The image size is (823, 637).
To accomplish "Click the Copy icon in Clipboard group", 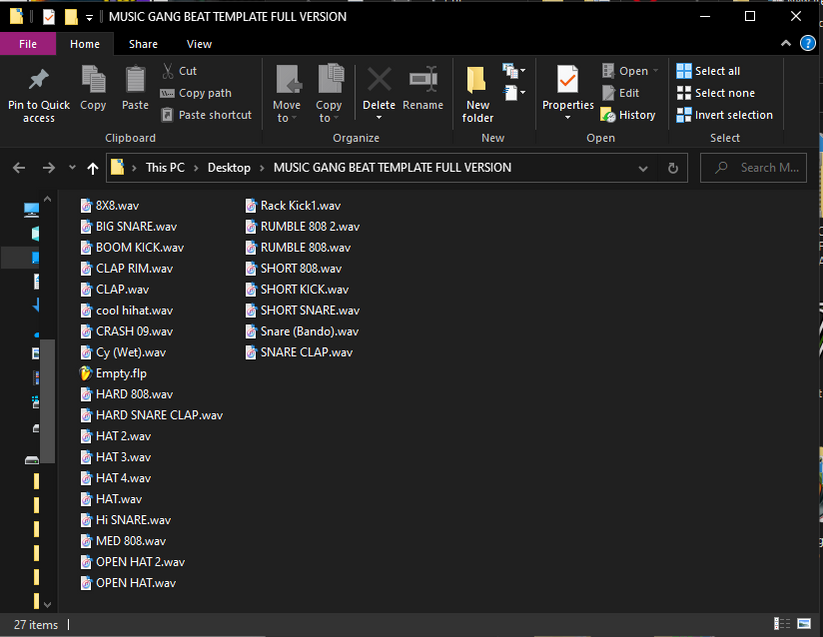I will click(x=93, y=80).
